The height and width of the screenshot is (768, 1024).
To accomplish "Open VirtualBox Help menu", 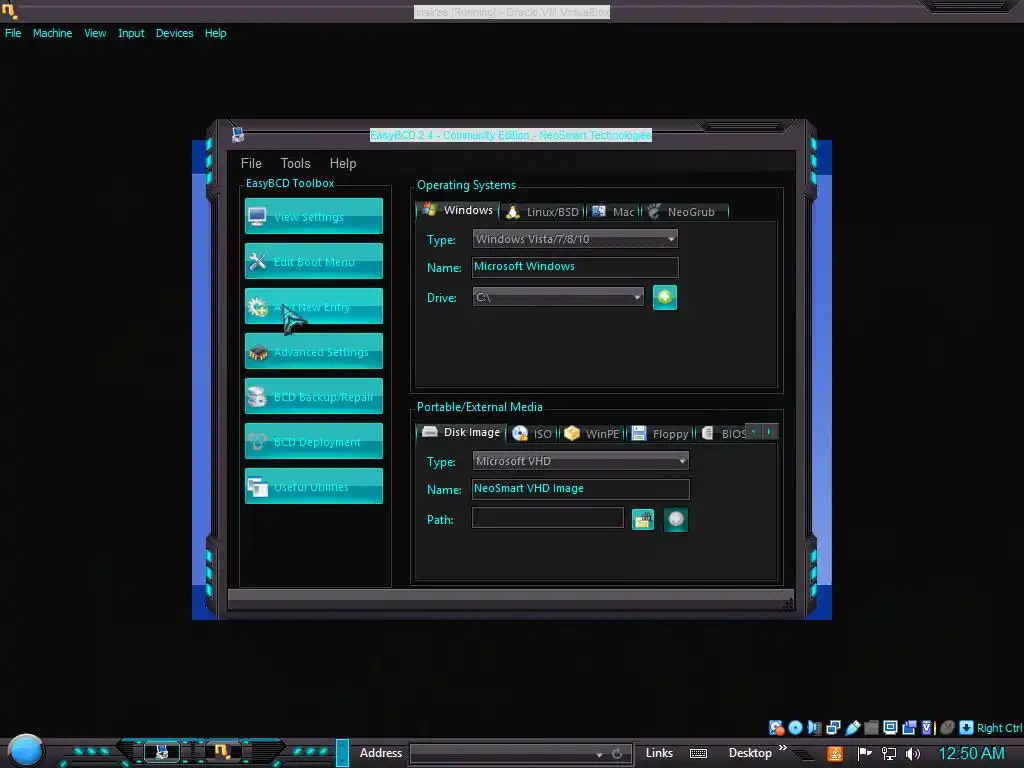I will point(216,33).
